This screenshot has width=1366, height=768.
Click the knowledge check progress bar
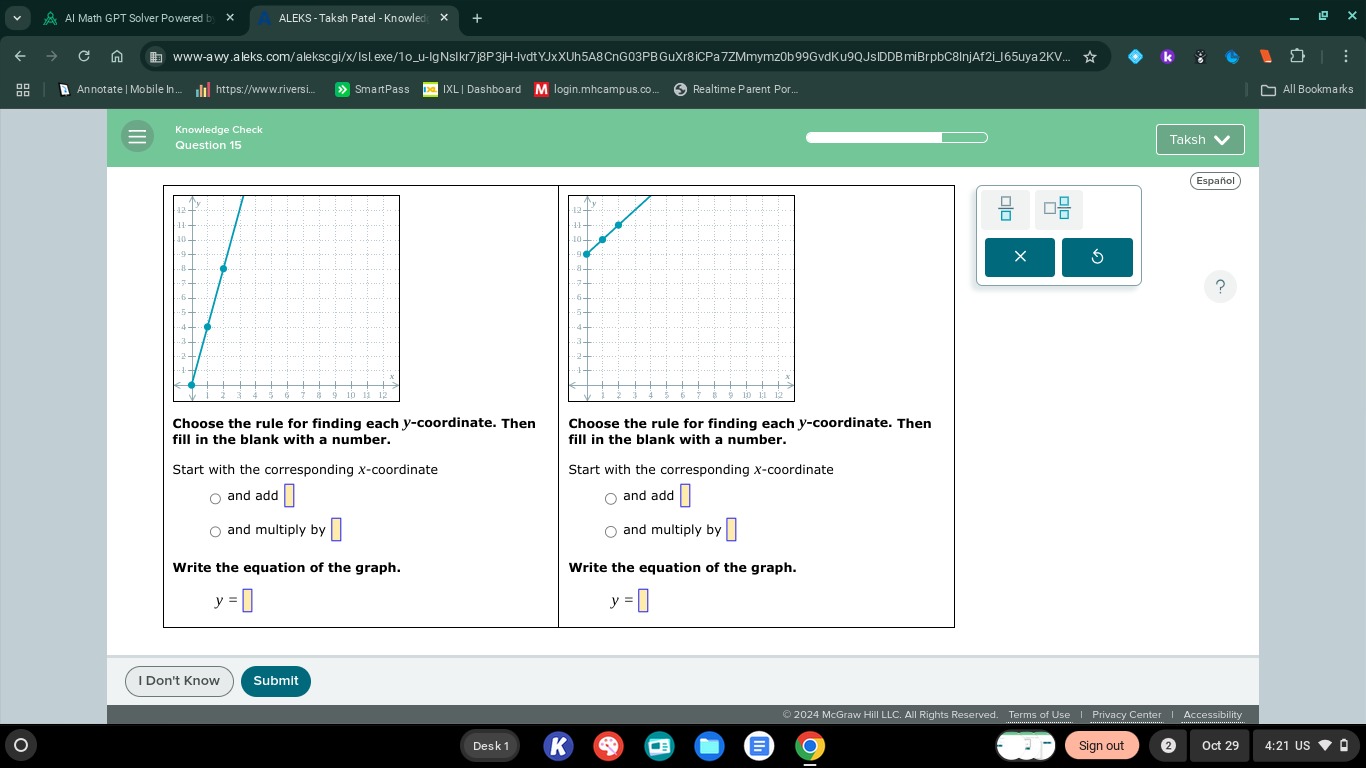(897, 137)
